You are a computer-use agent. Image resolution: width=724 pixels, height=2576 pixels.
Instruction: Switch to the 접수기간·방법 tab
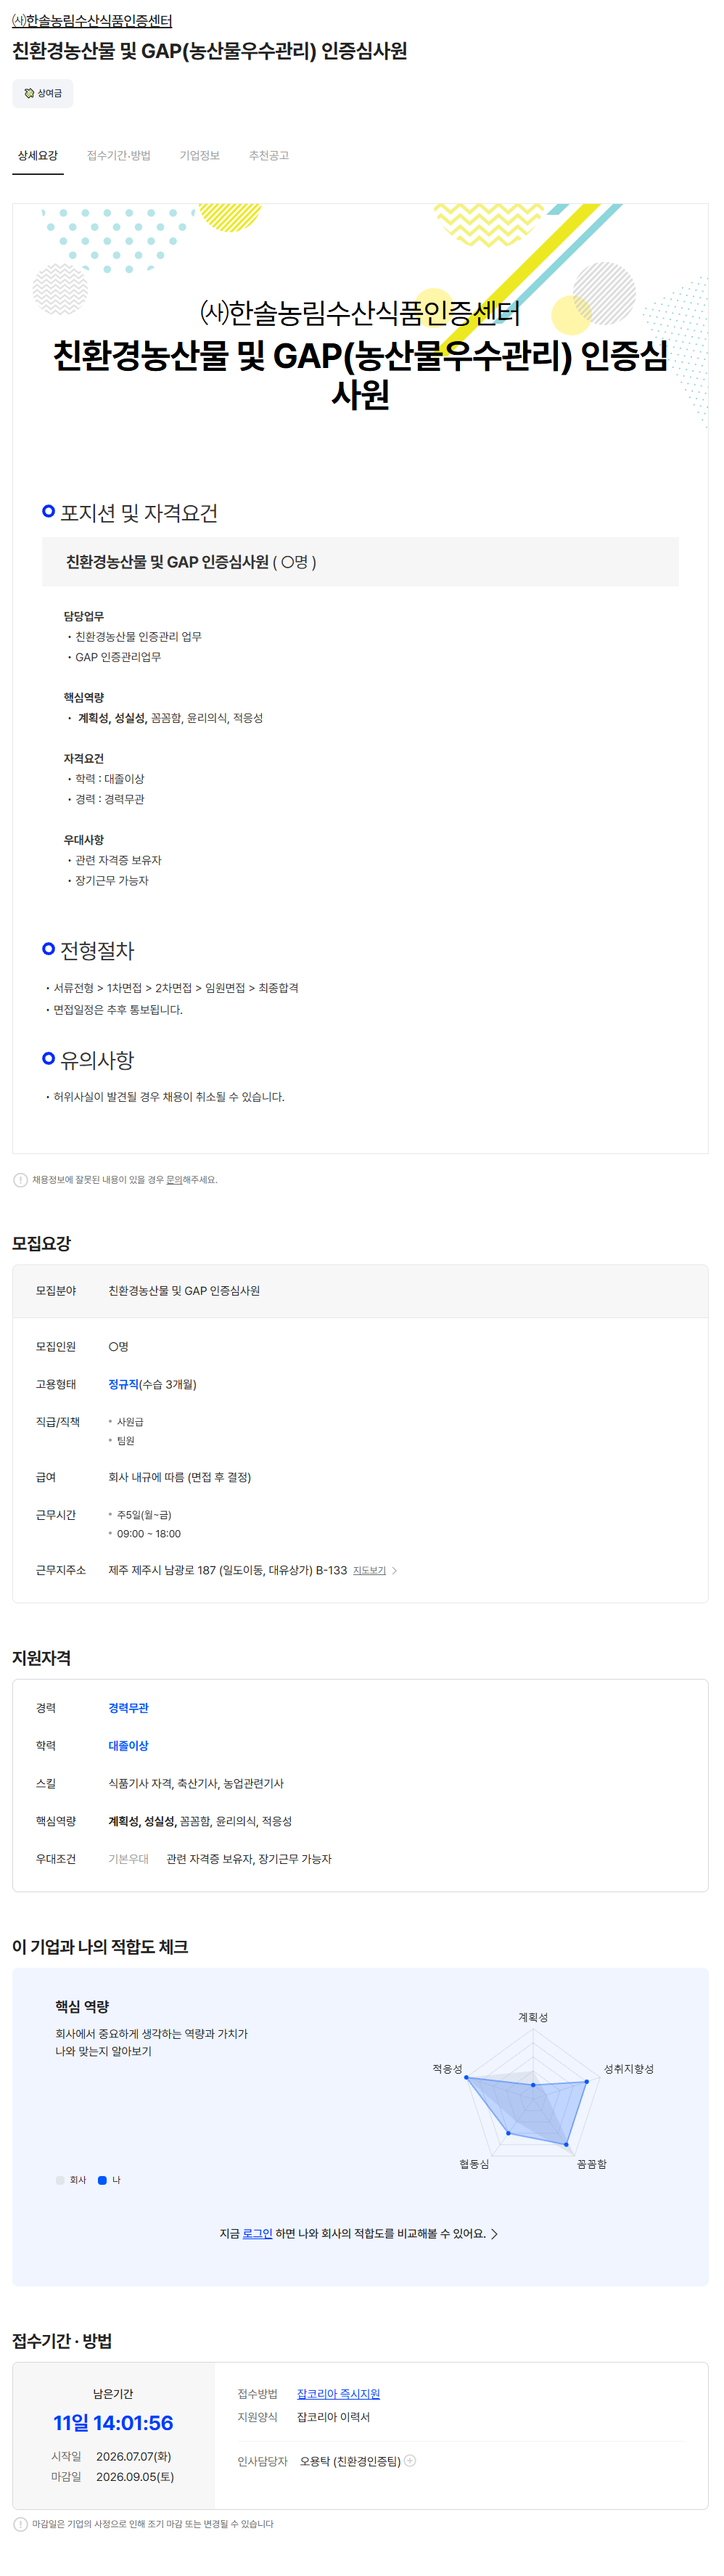(x=119, y=156)
